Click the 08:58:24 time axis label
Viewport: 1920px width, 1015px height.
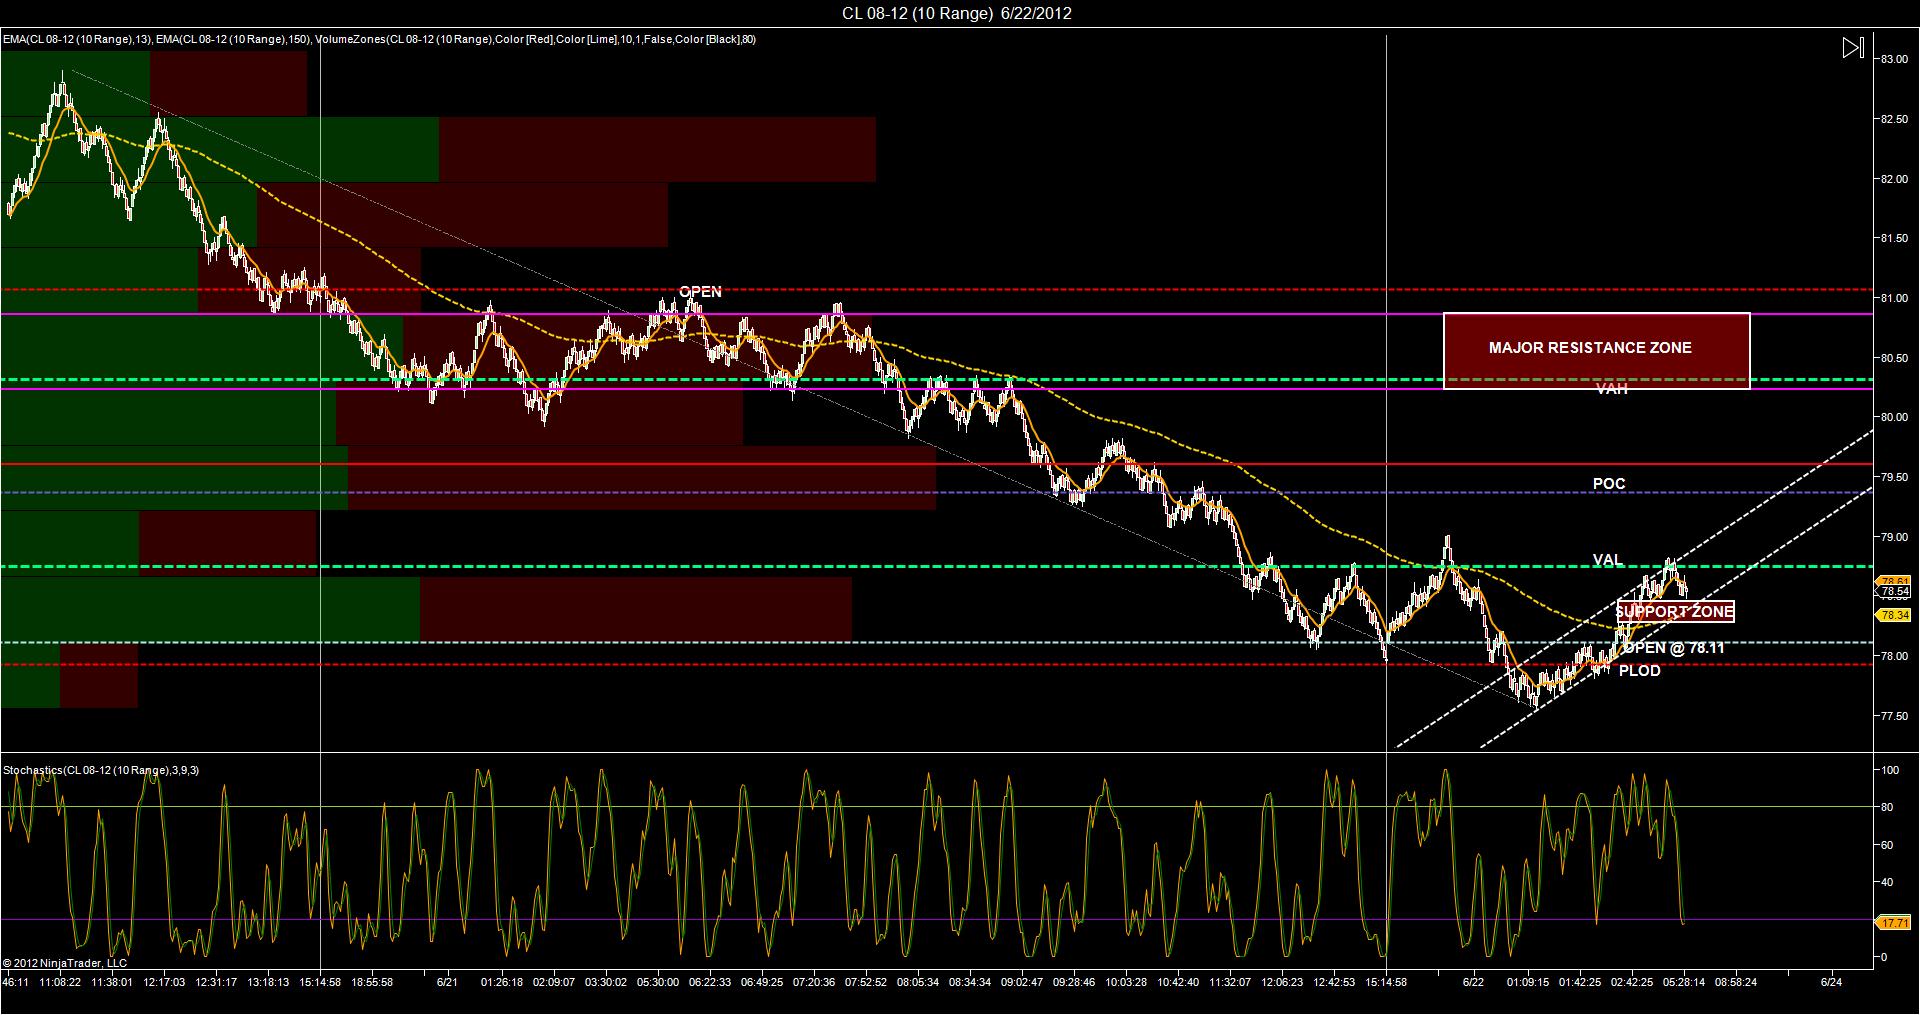pyautogui.click(x=1736, y=983)
